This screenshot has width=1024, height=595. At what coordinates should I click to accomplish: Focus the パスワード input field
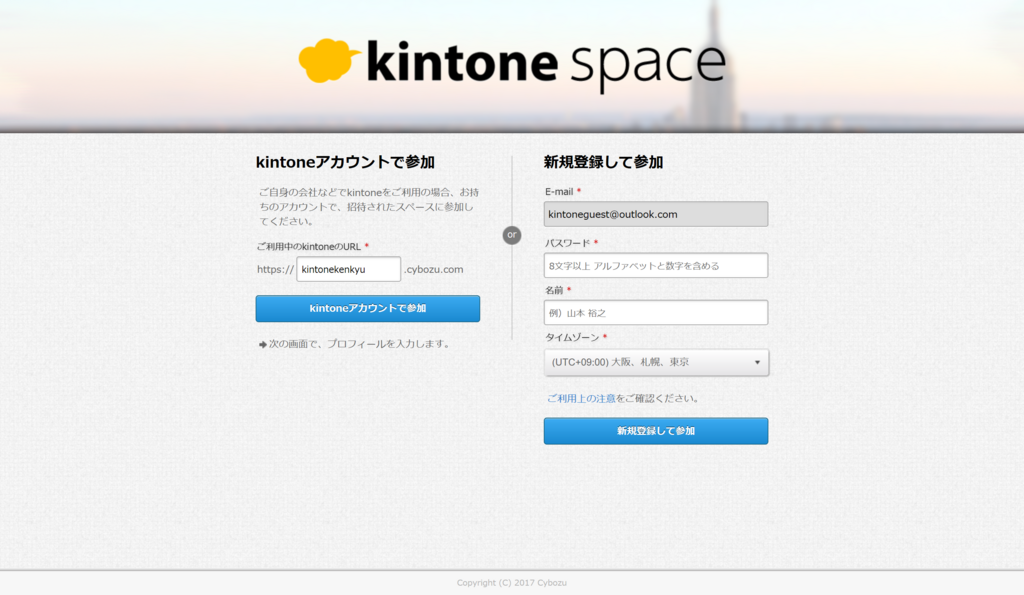[x=656, y=266]
